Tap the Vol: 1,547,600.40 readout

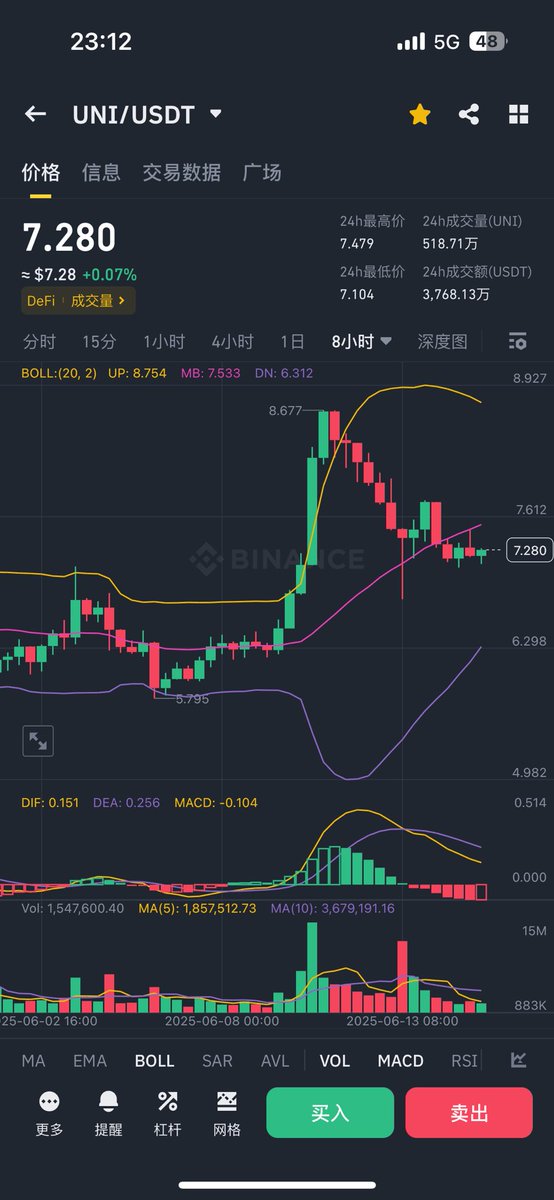(73, 908)
